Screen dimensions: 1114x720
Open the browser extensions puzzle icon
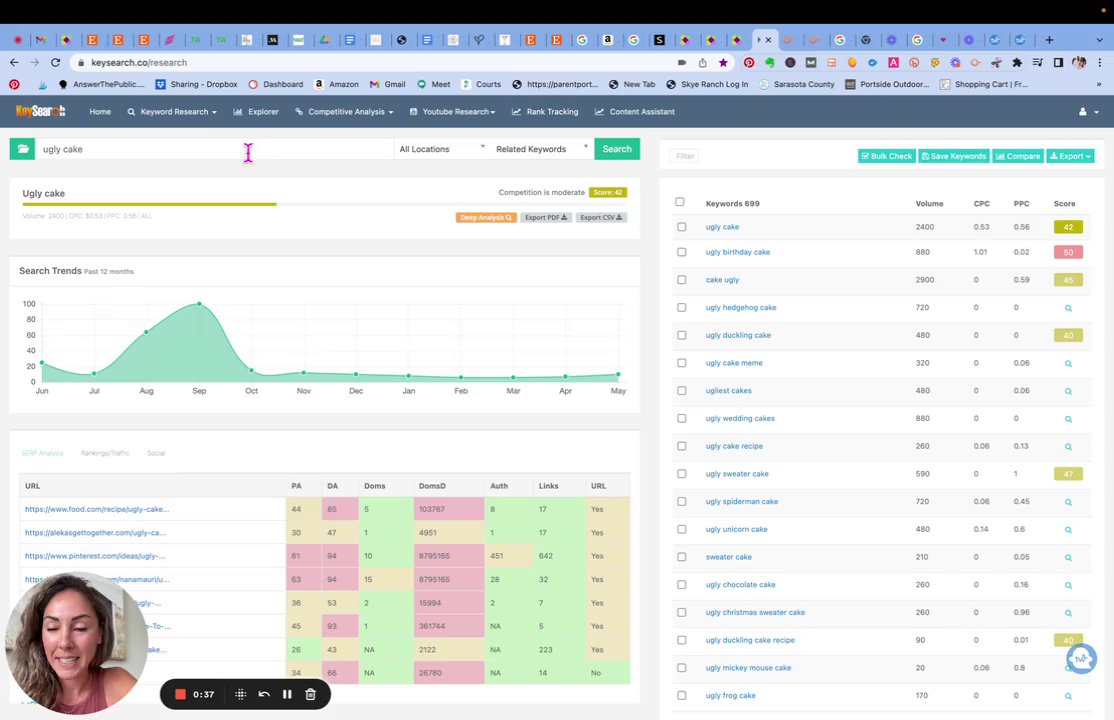(x=1017, y=63)
